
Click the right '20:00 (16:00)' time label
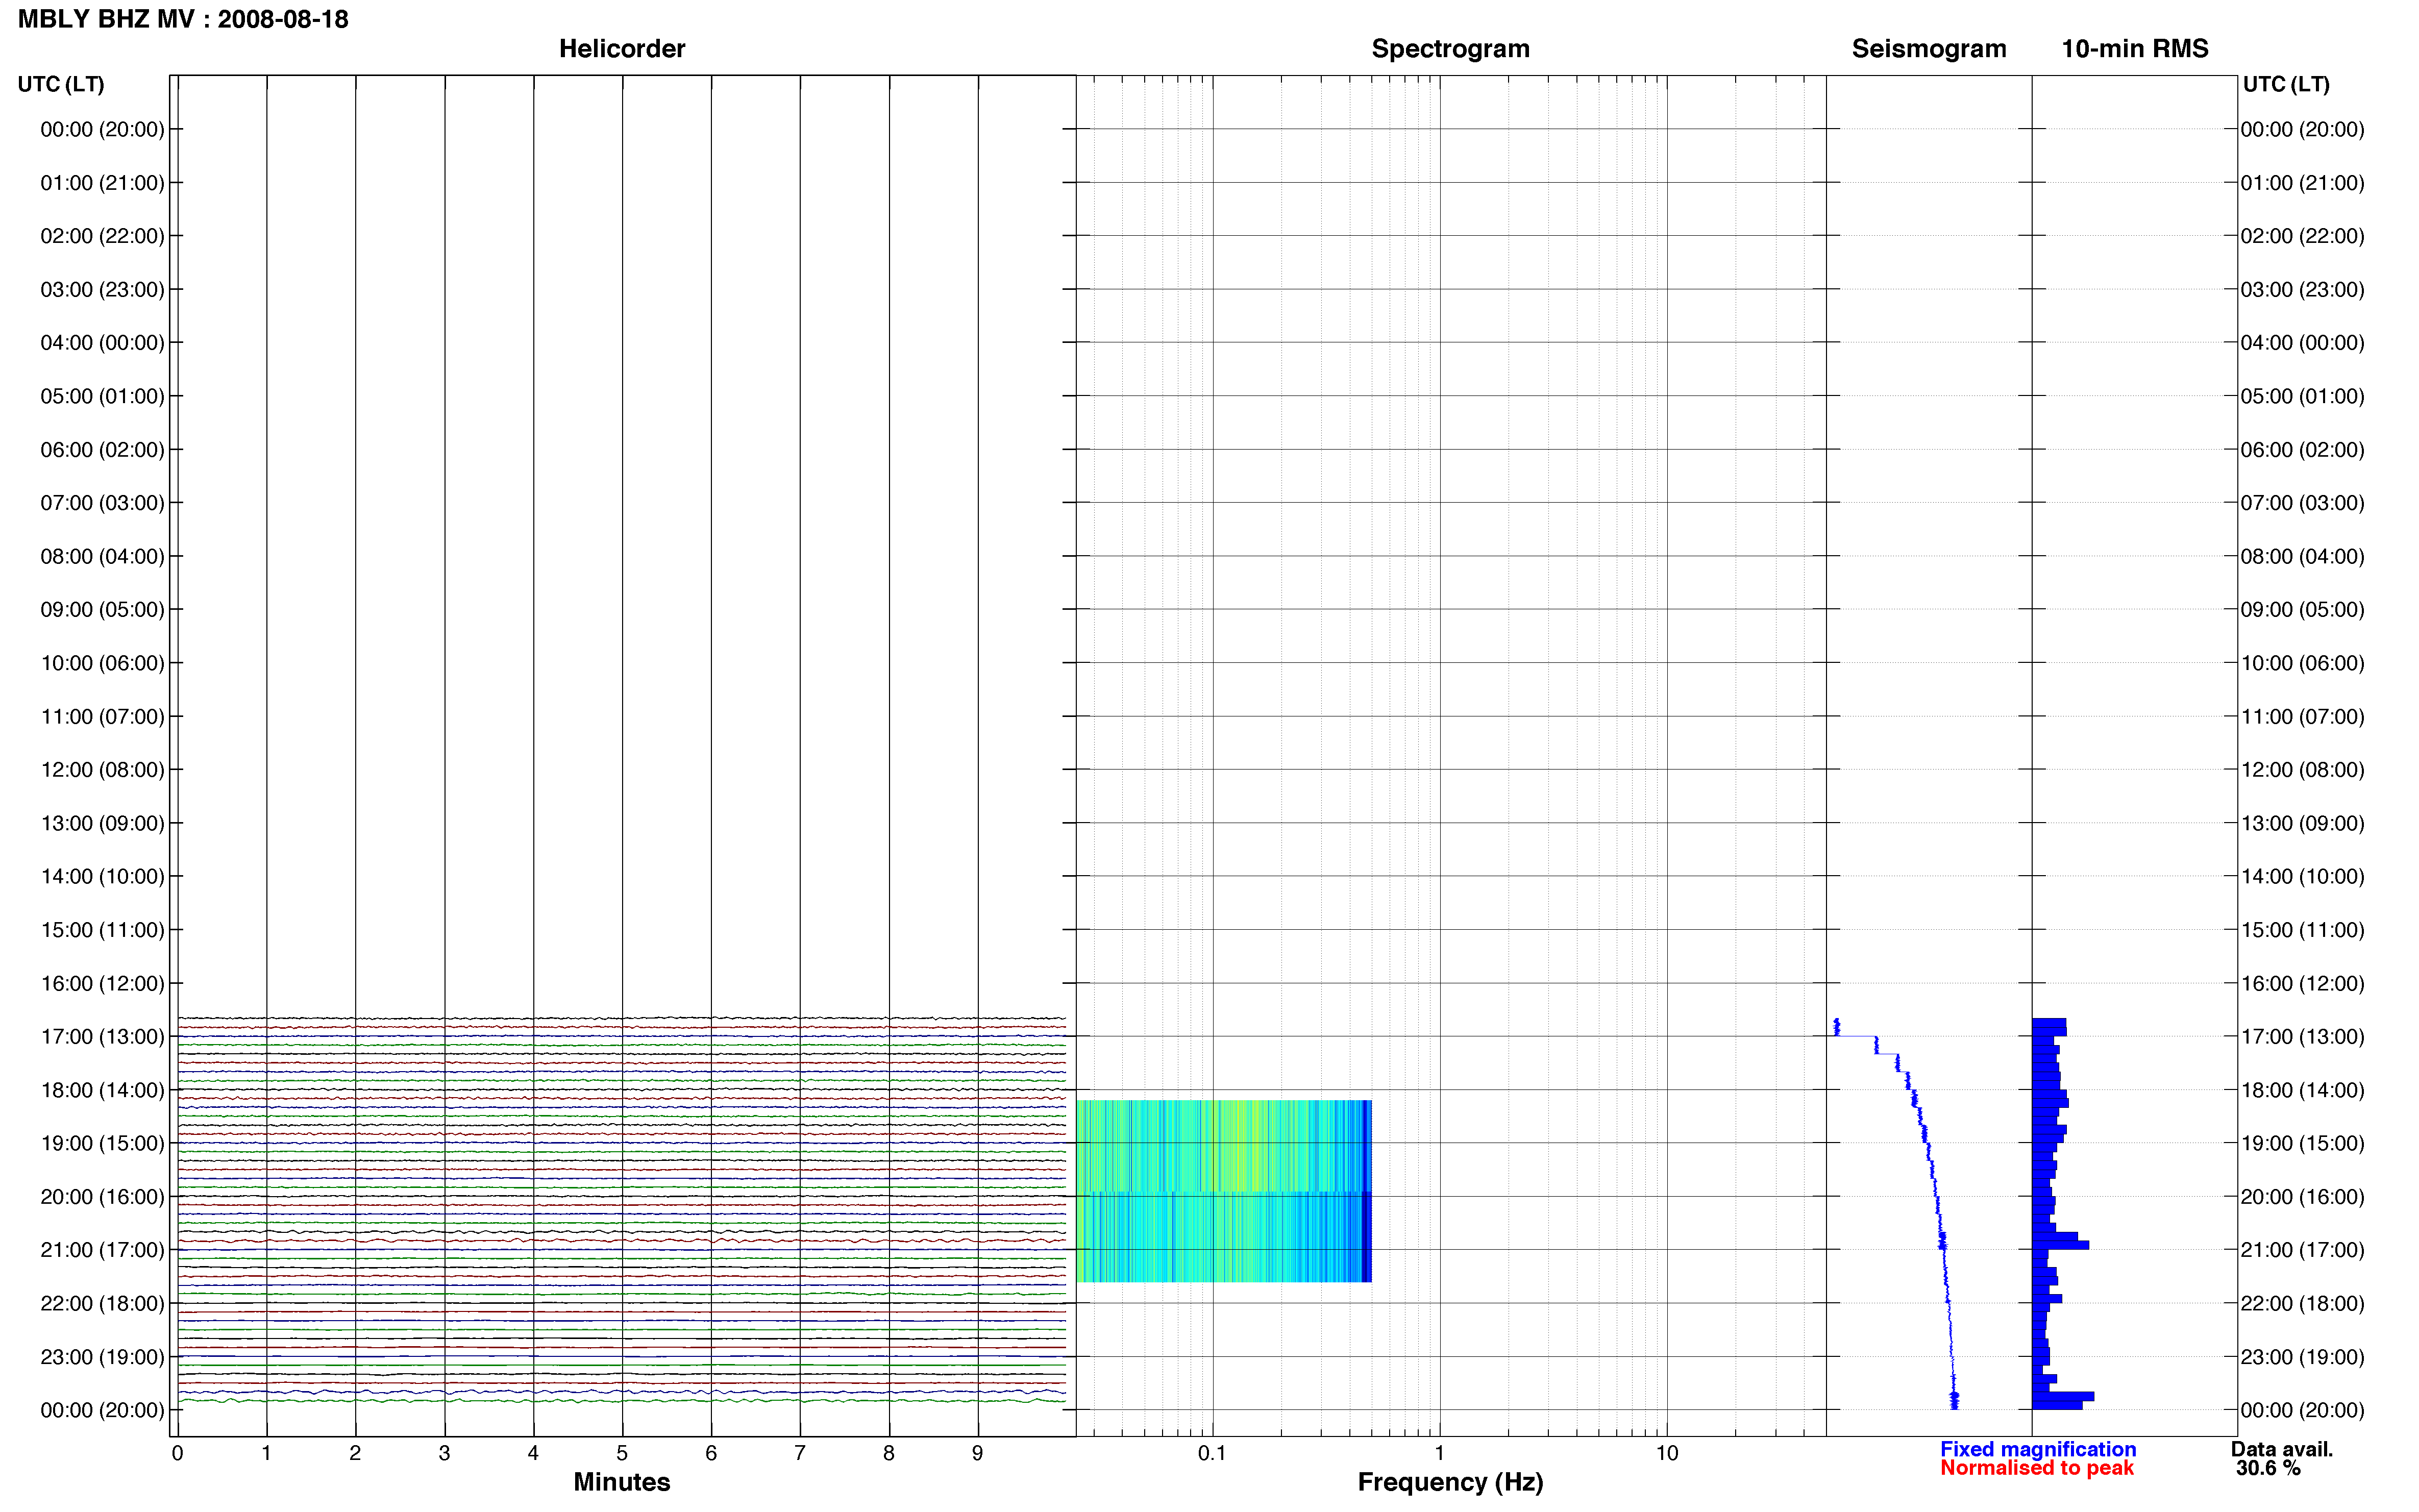coord(2302,1196)
